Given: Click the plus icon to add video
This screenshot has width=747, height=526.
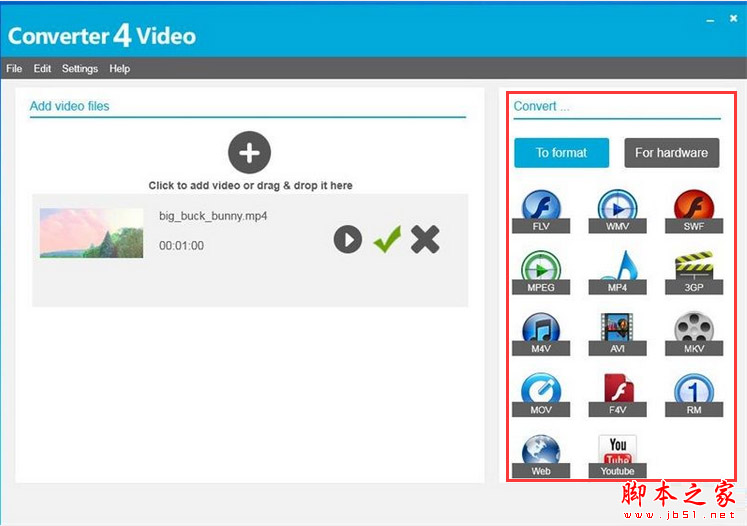Looking at the screenshot, I should click(250, 152).
